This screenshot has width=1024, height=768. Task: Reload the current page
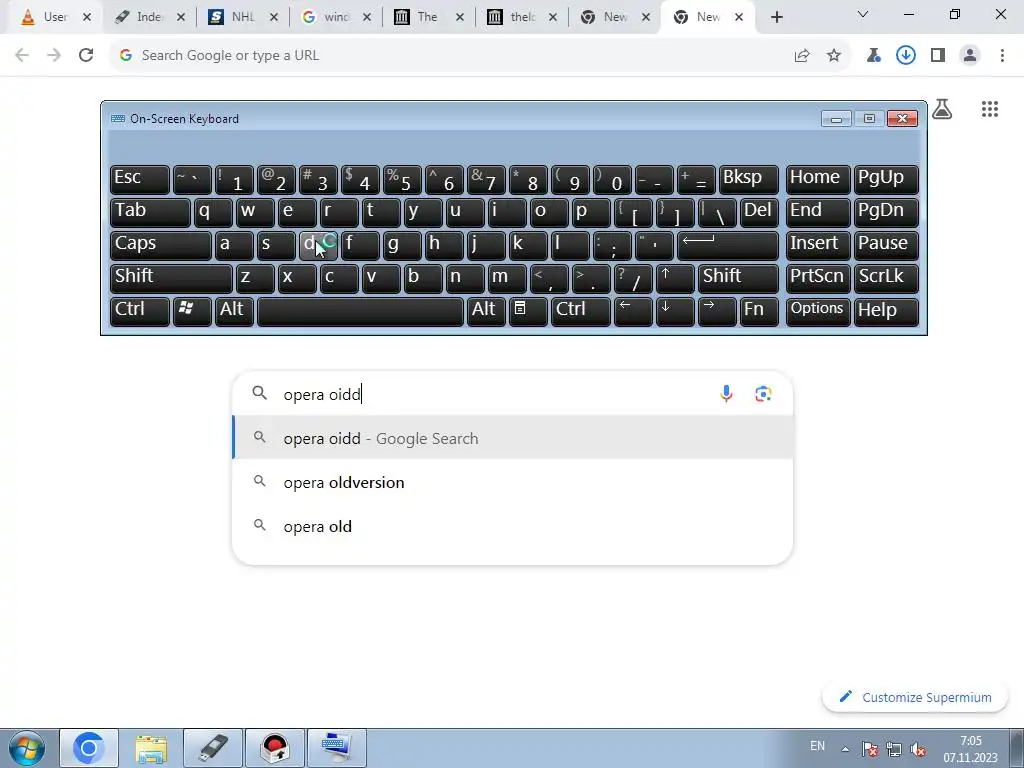pos(86,56)
